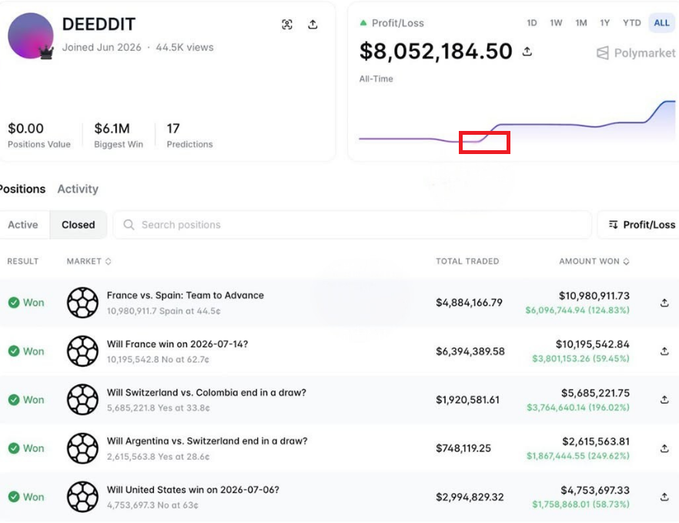Open the DEEDDIT profile avatar
The width and height of the screenshot is (679, 523).
pyautogui.click(x=31, y=36)
